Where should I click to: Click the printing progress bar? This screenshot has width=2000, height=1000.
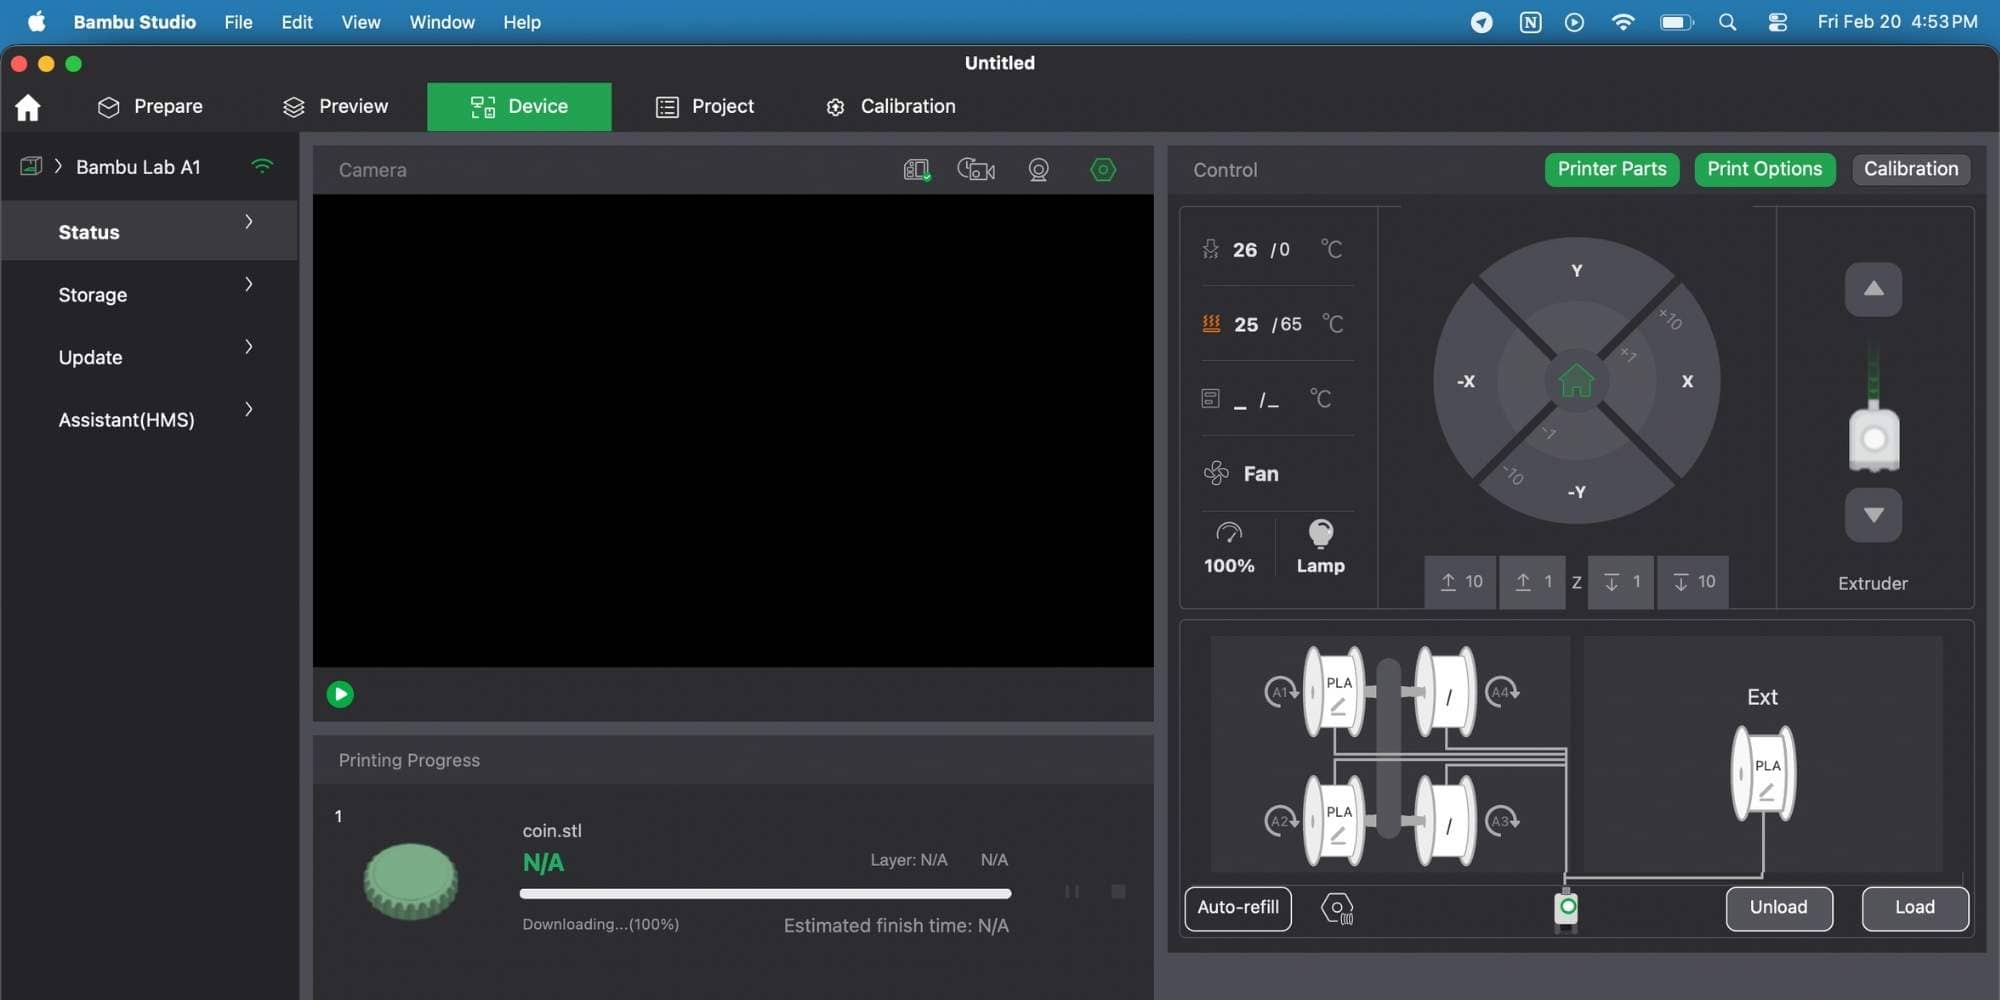pyautogui.click(x=766, y=894)
